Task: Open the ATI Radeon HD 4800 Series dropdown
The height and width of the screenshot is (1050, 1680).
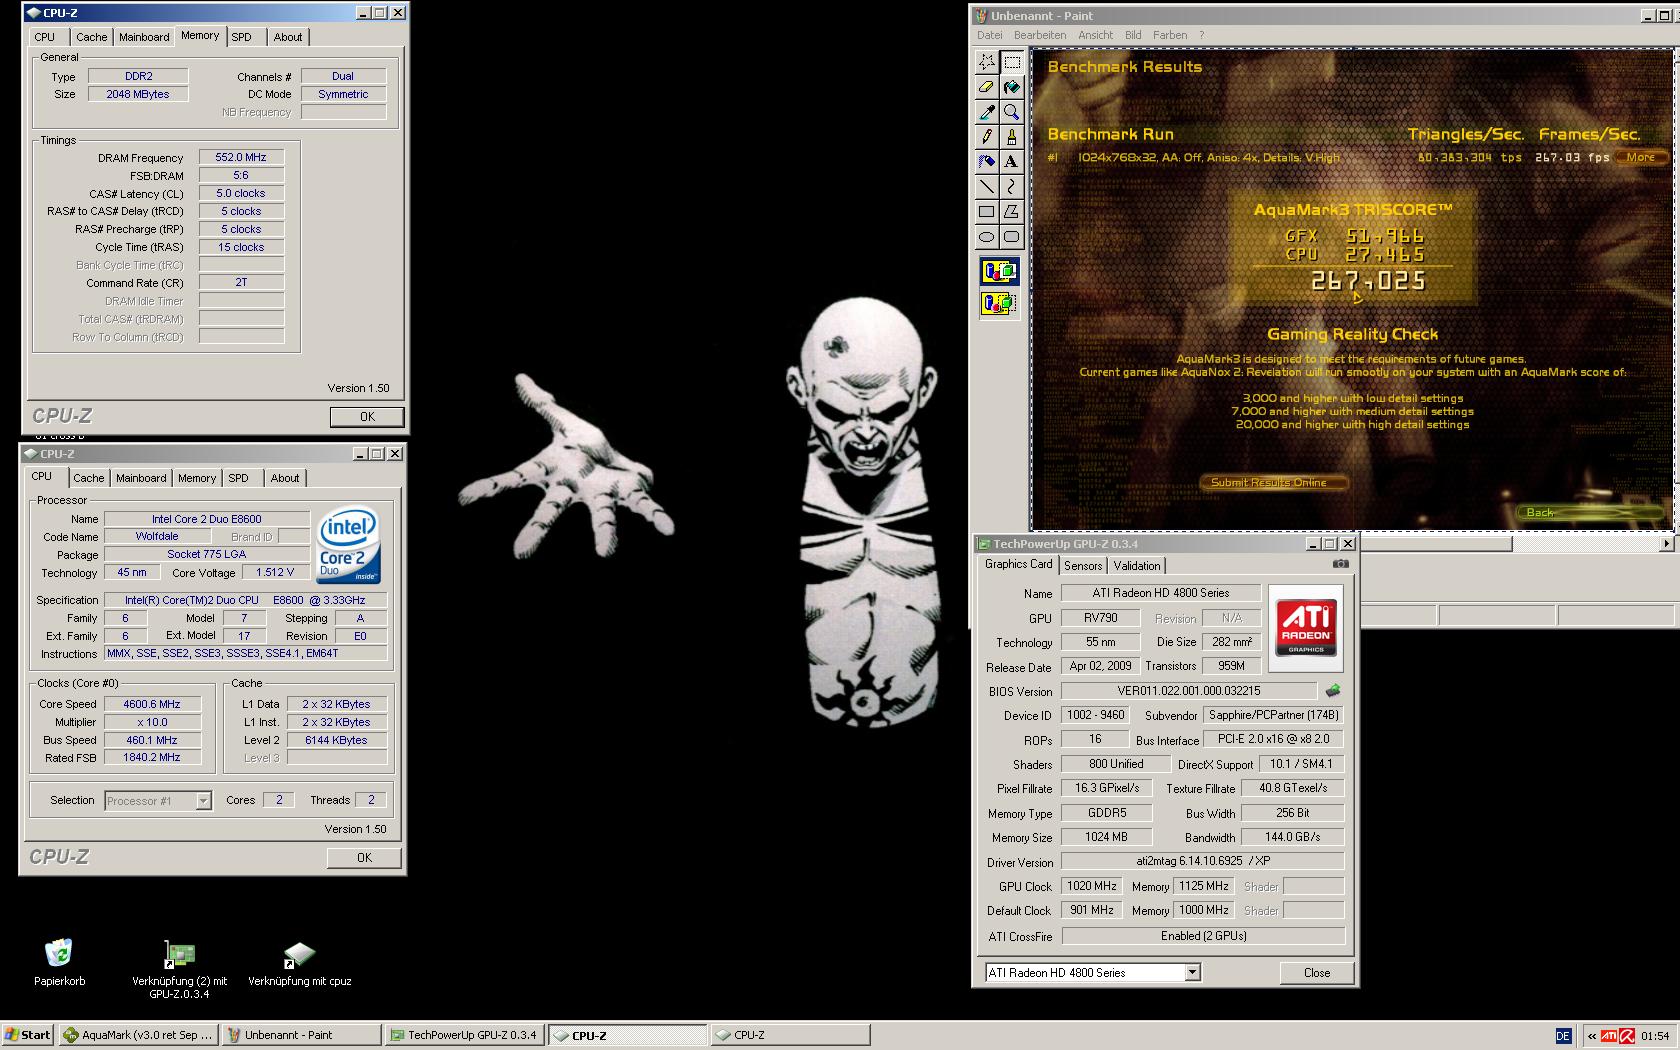Action: [x=1192, y=972]
